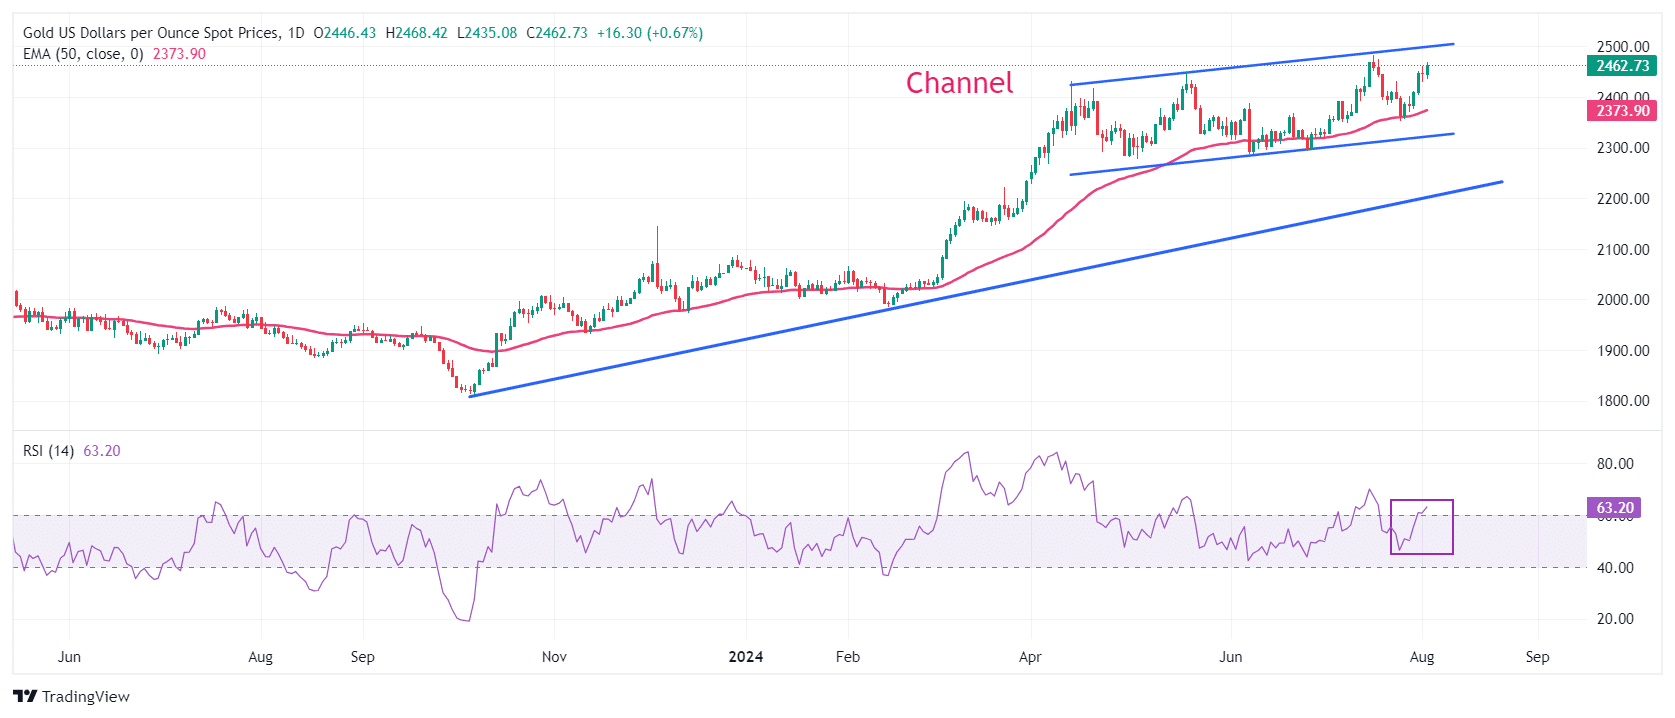Click the EMA value 2373.90 in legend
1675x718 pixels.
tap(179, 54)
